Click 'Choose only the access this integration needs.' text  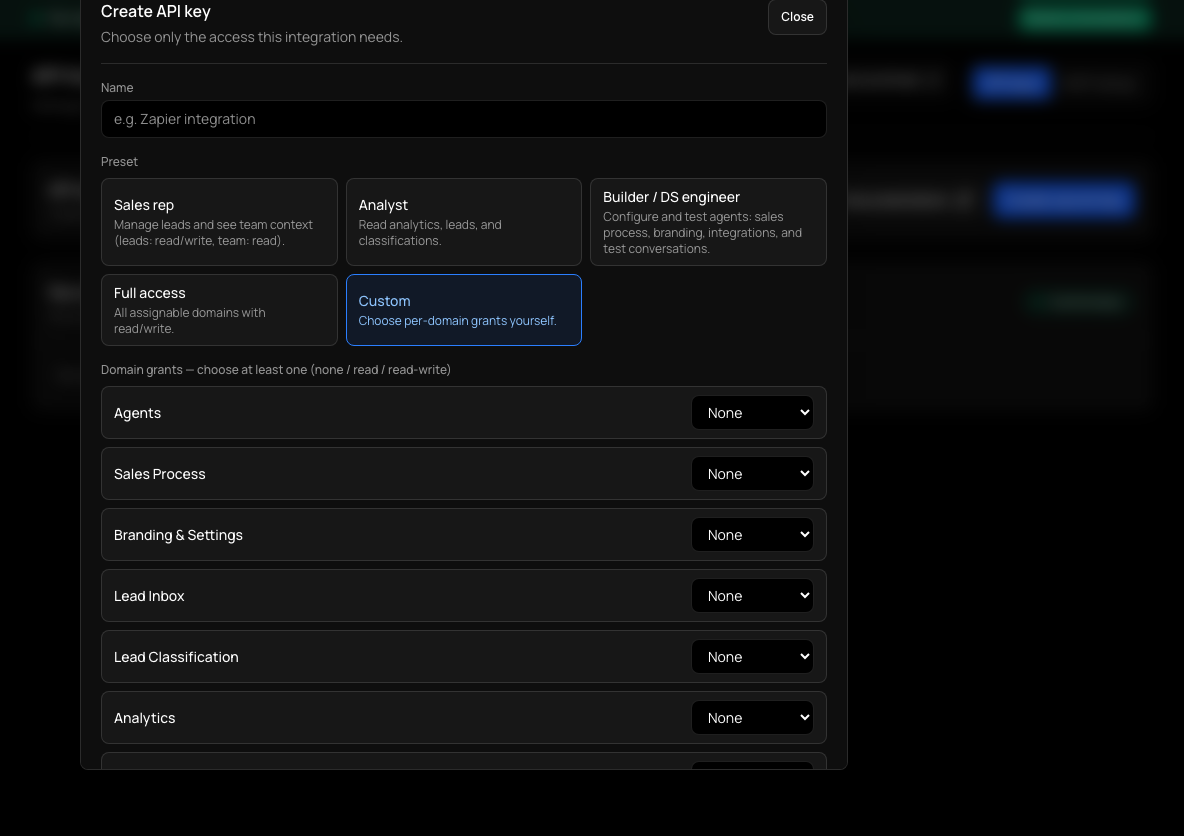pos(251,37)
